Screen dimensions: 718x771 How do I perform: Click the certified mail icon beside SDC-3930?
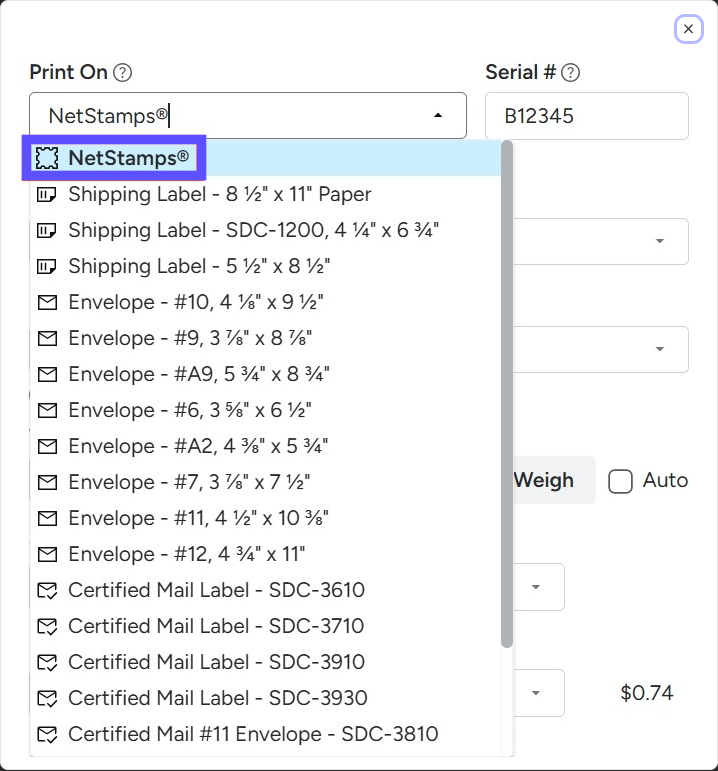(x=47, y=698)
